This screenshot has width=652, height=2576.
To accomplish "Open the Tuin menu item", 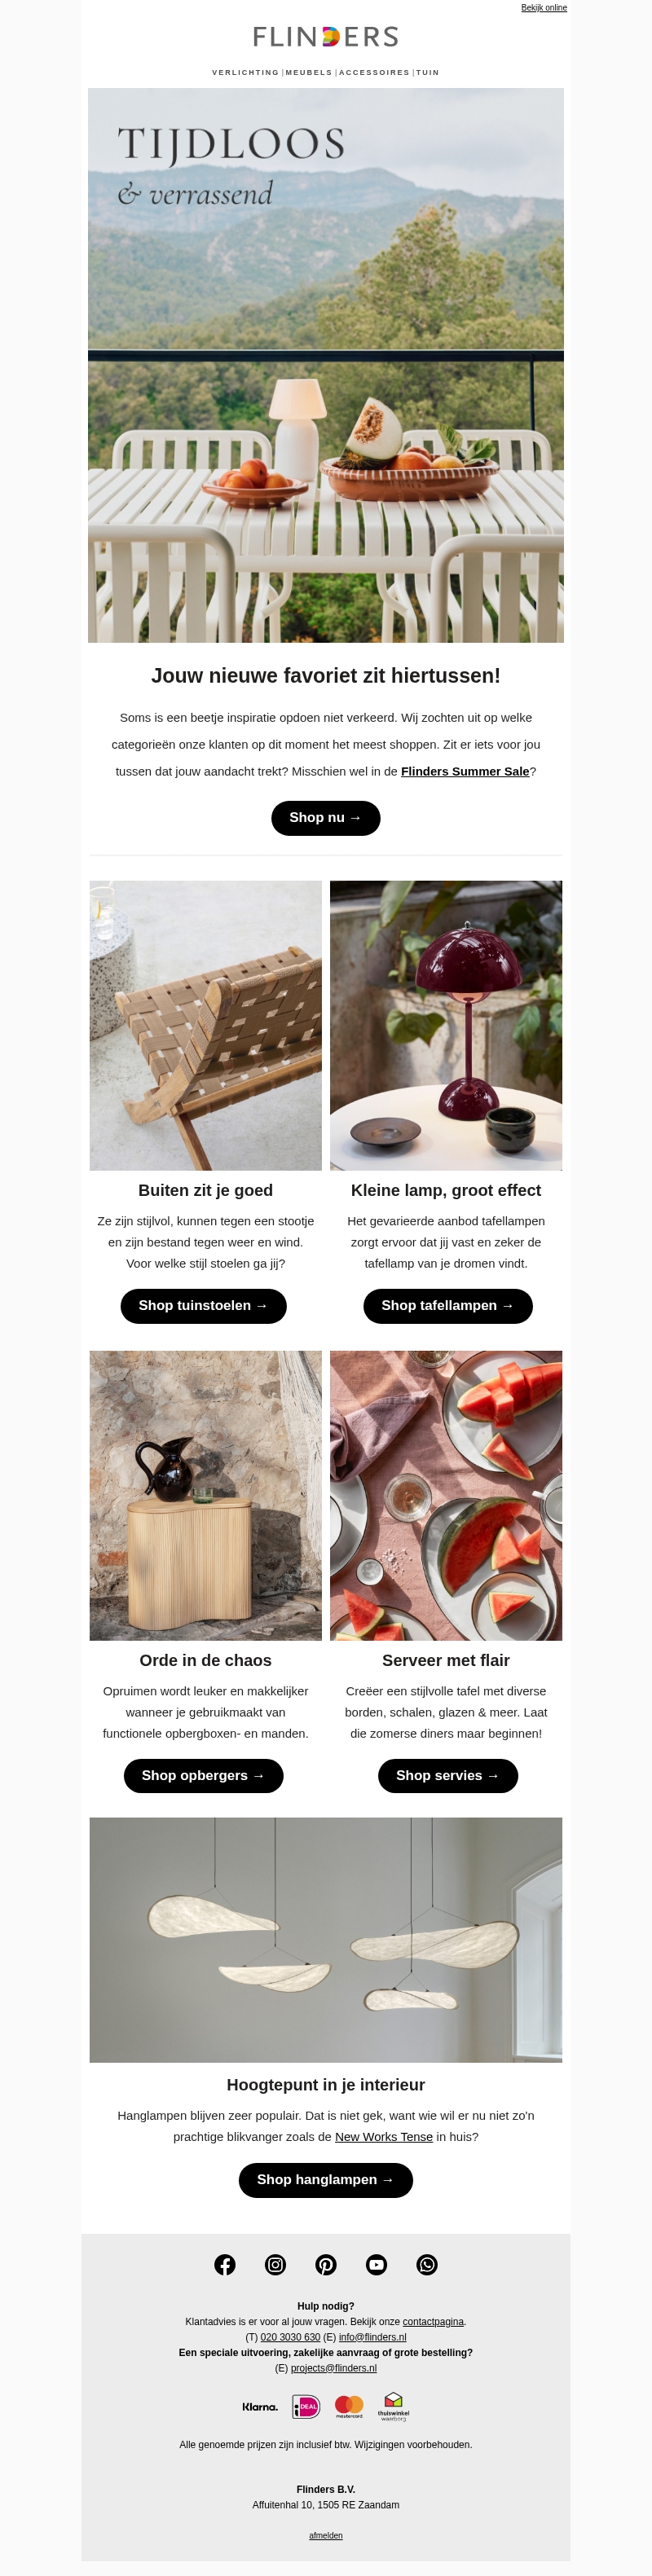I will pos(428,72).
